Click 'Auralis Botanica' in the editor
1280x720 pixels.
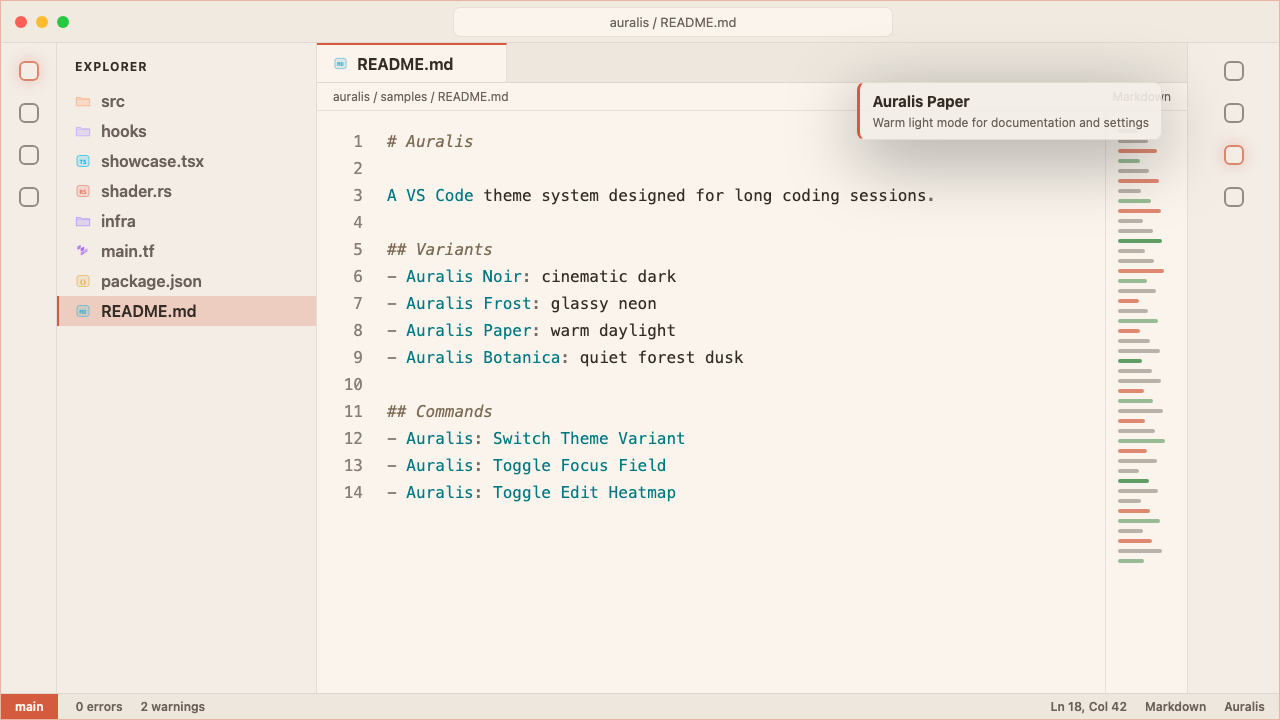[483, 357]
